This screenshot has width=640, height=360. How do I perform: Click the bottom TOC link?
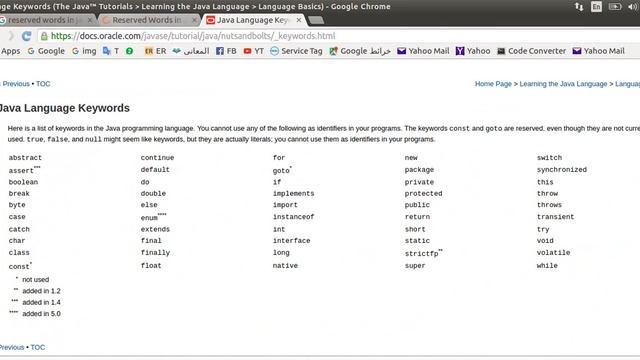[38, 347]
